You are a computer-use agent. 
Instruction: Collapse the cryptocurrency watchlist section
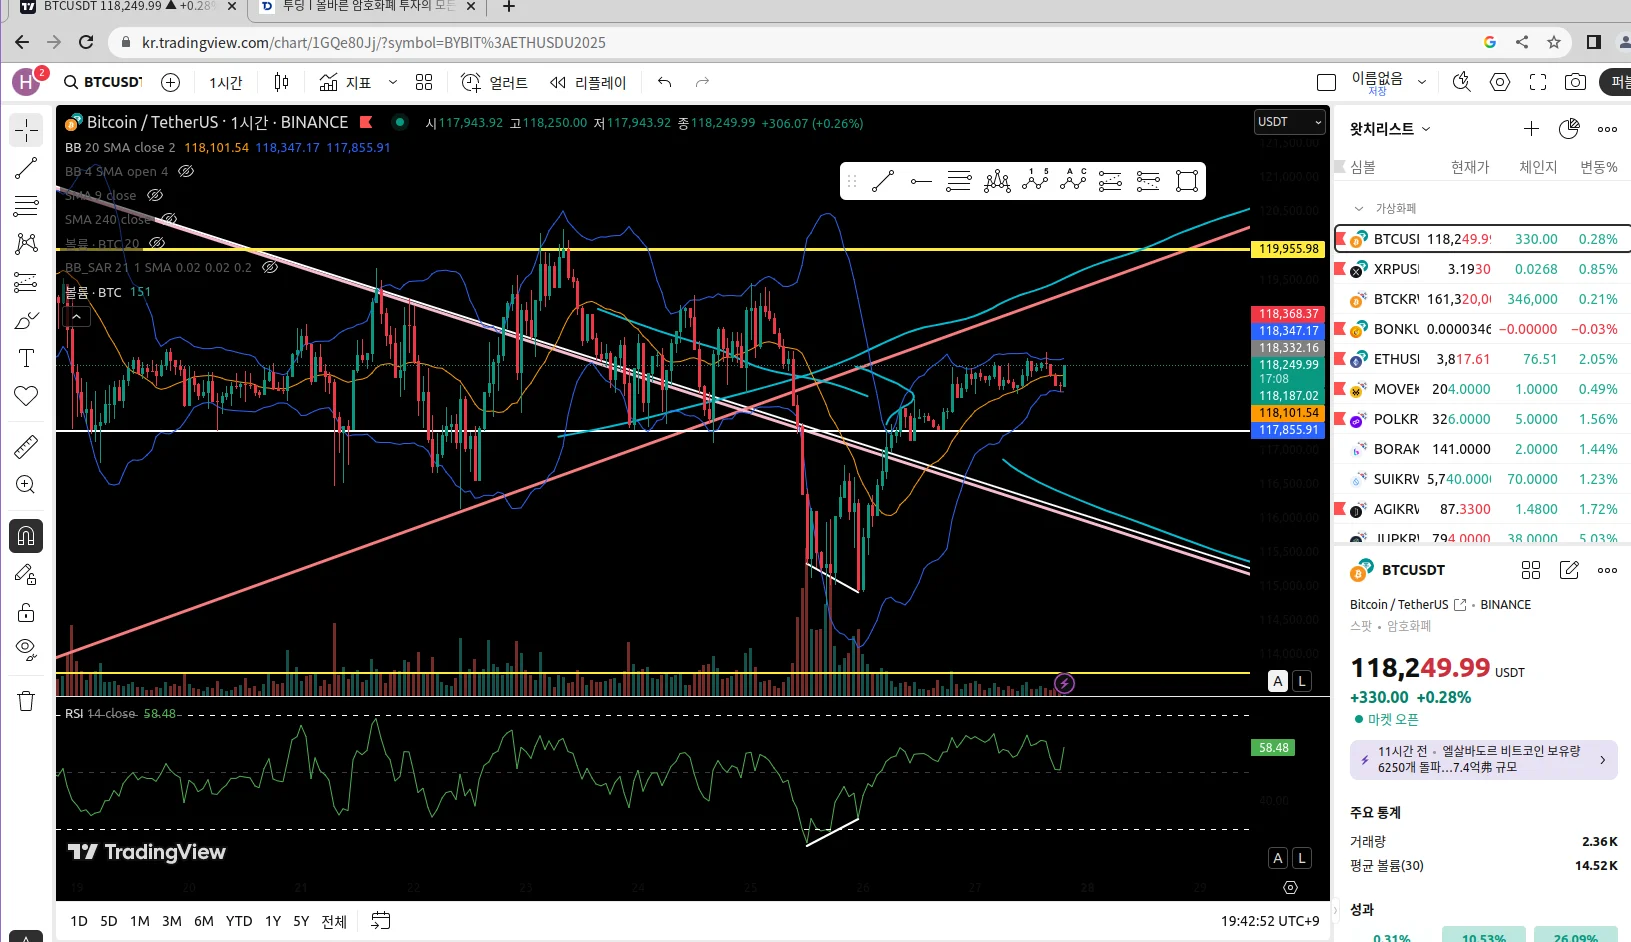click(x=1359, y=208)
